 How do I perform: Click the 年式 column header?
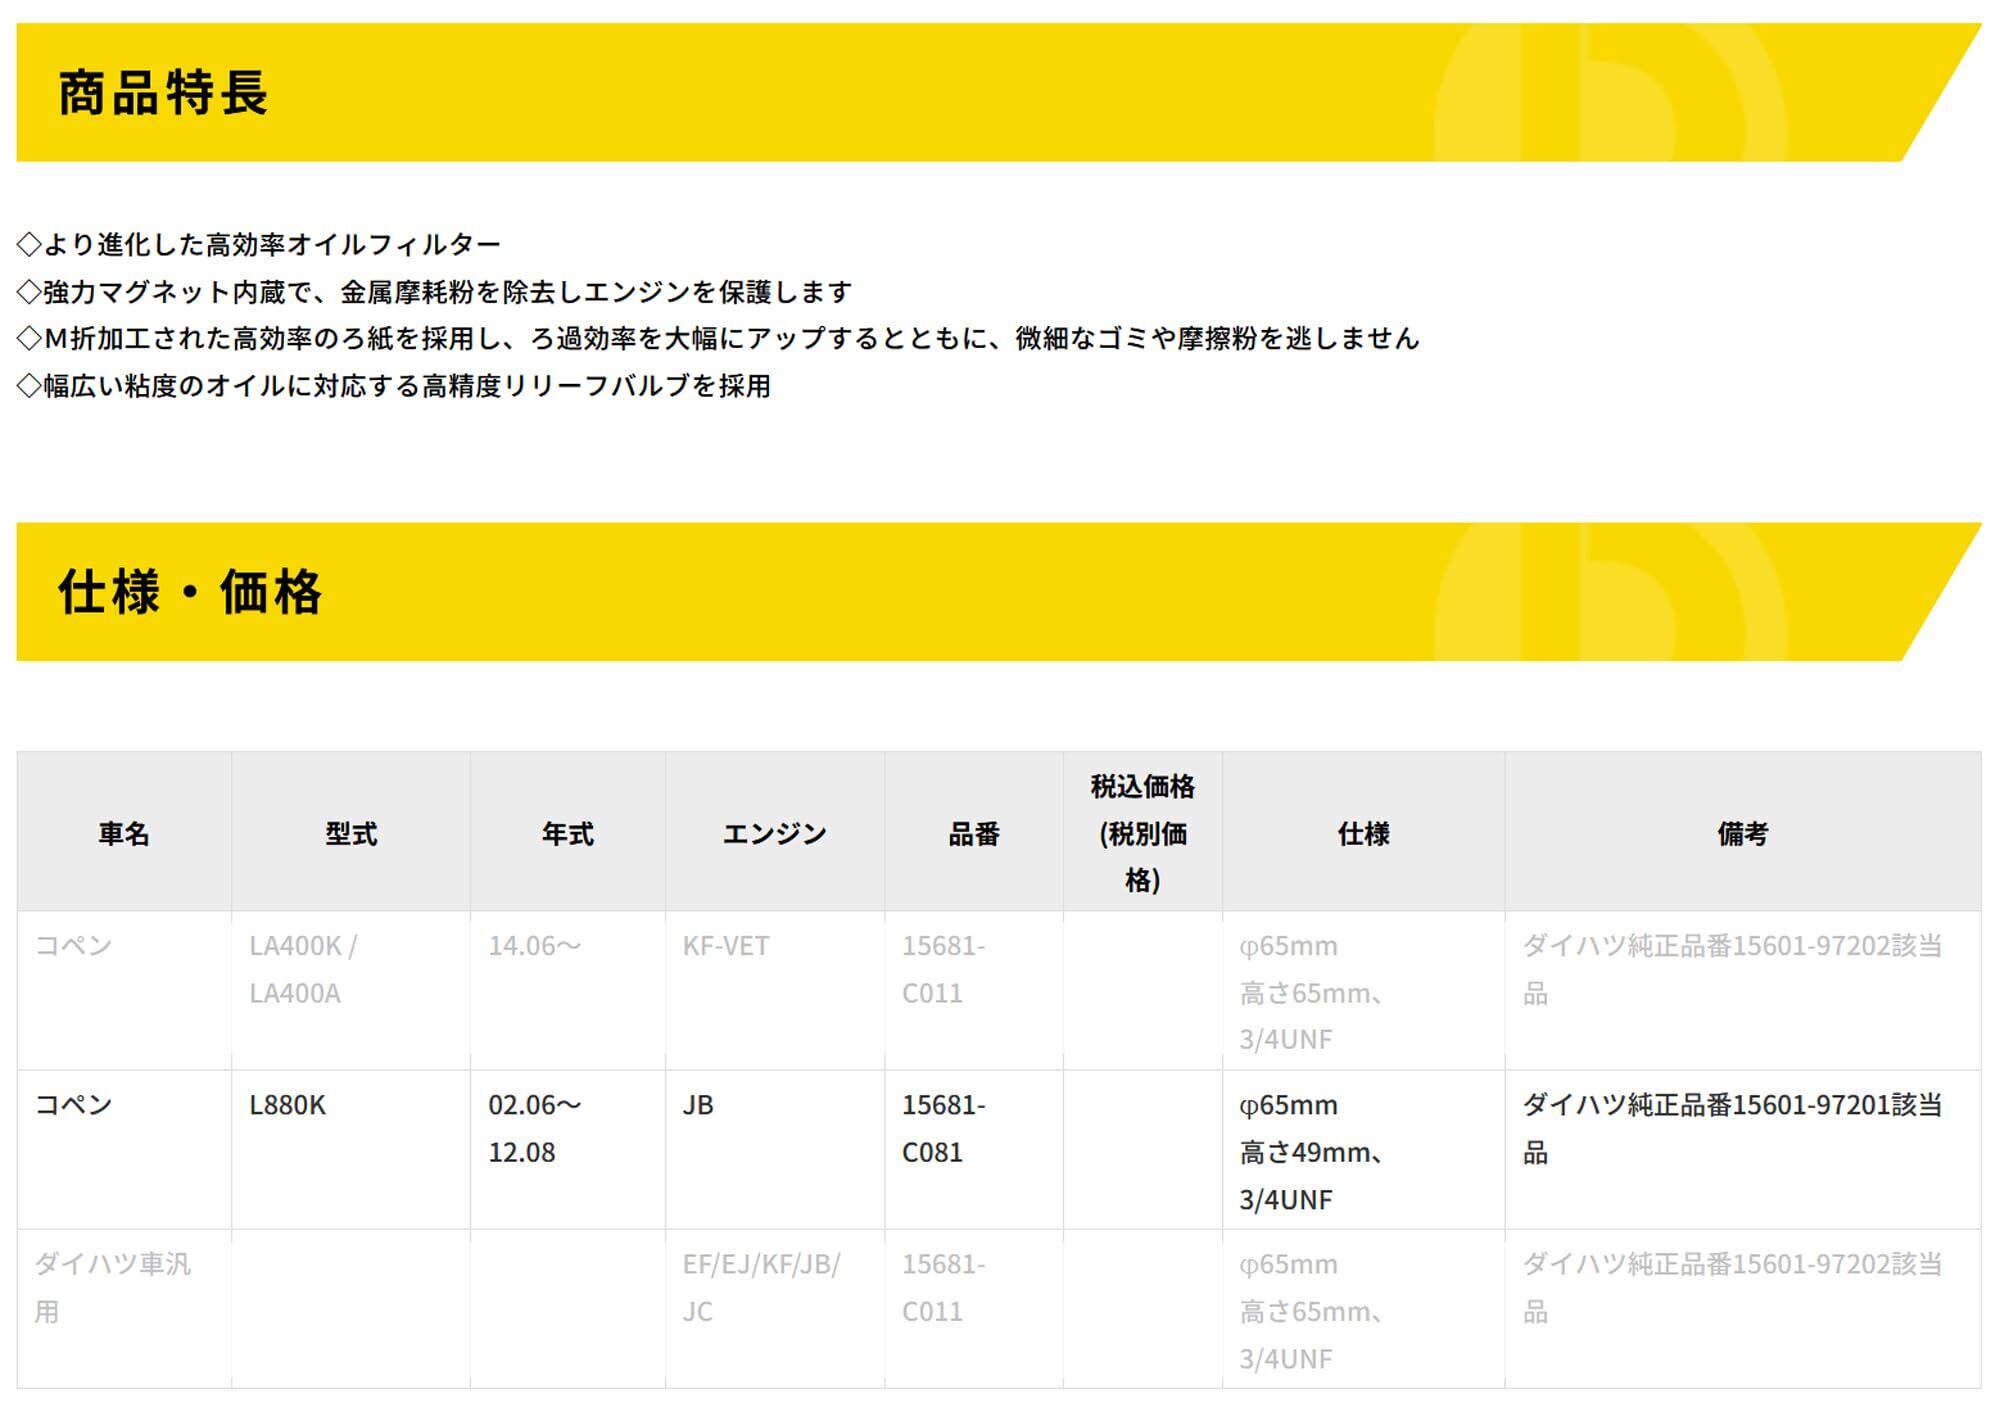click(x=567, y=833)
